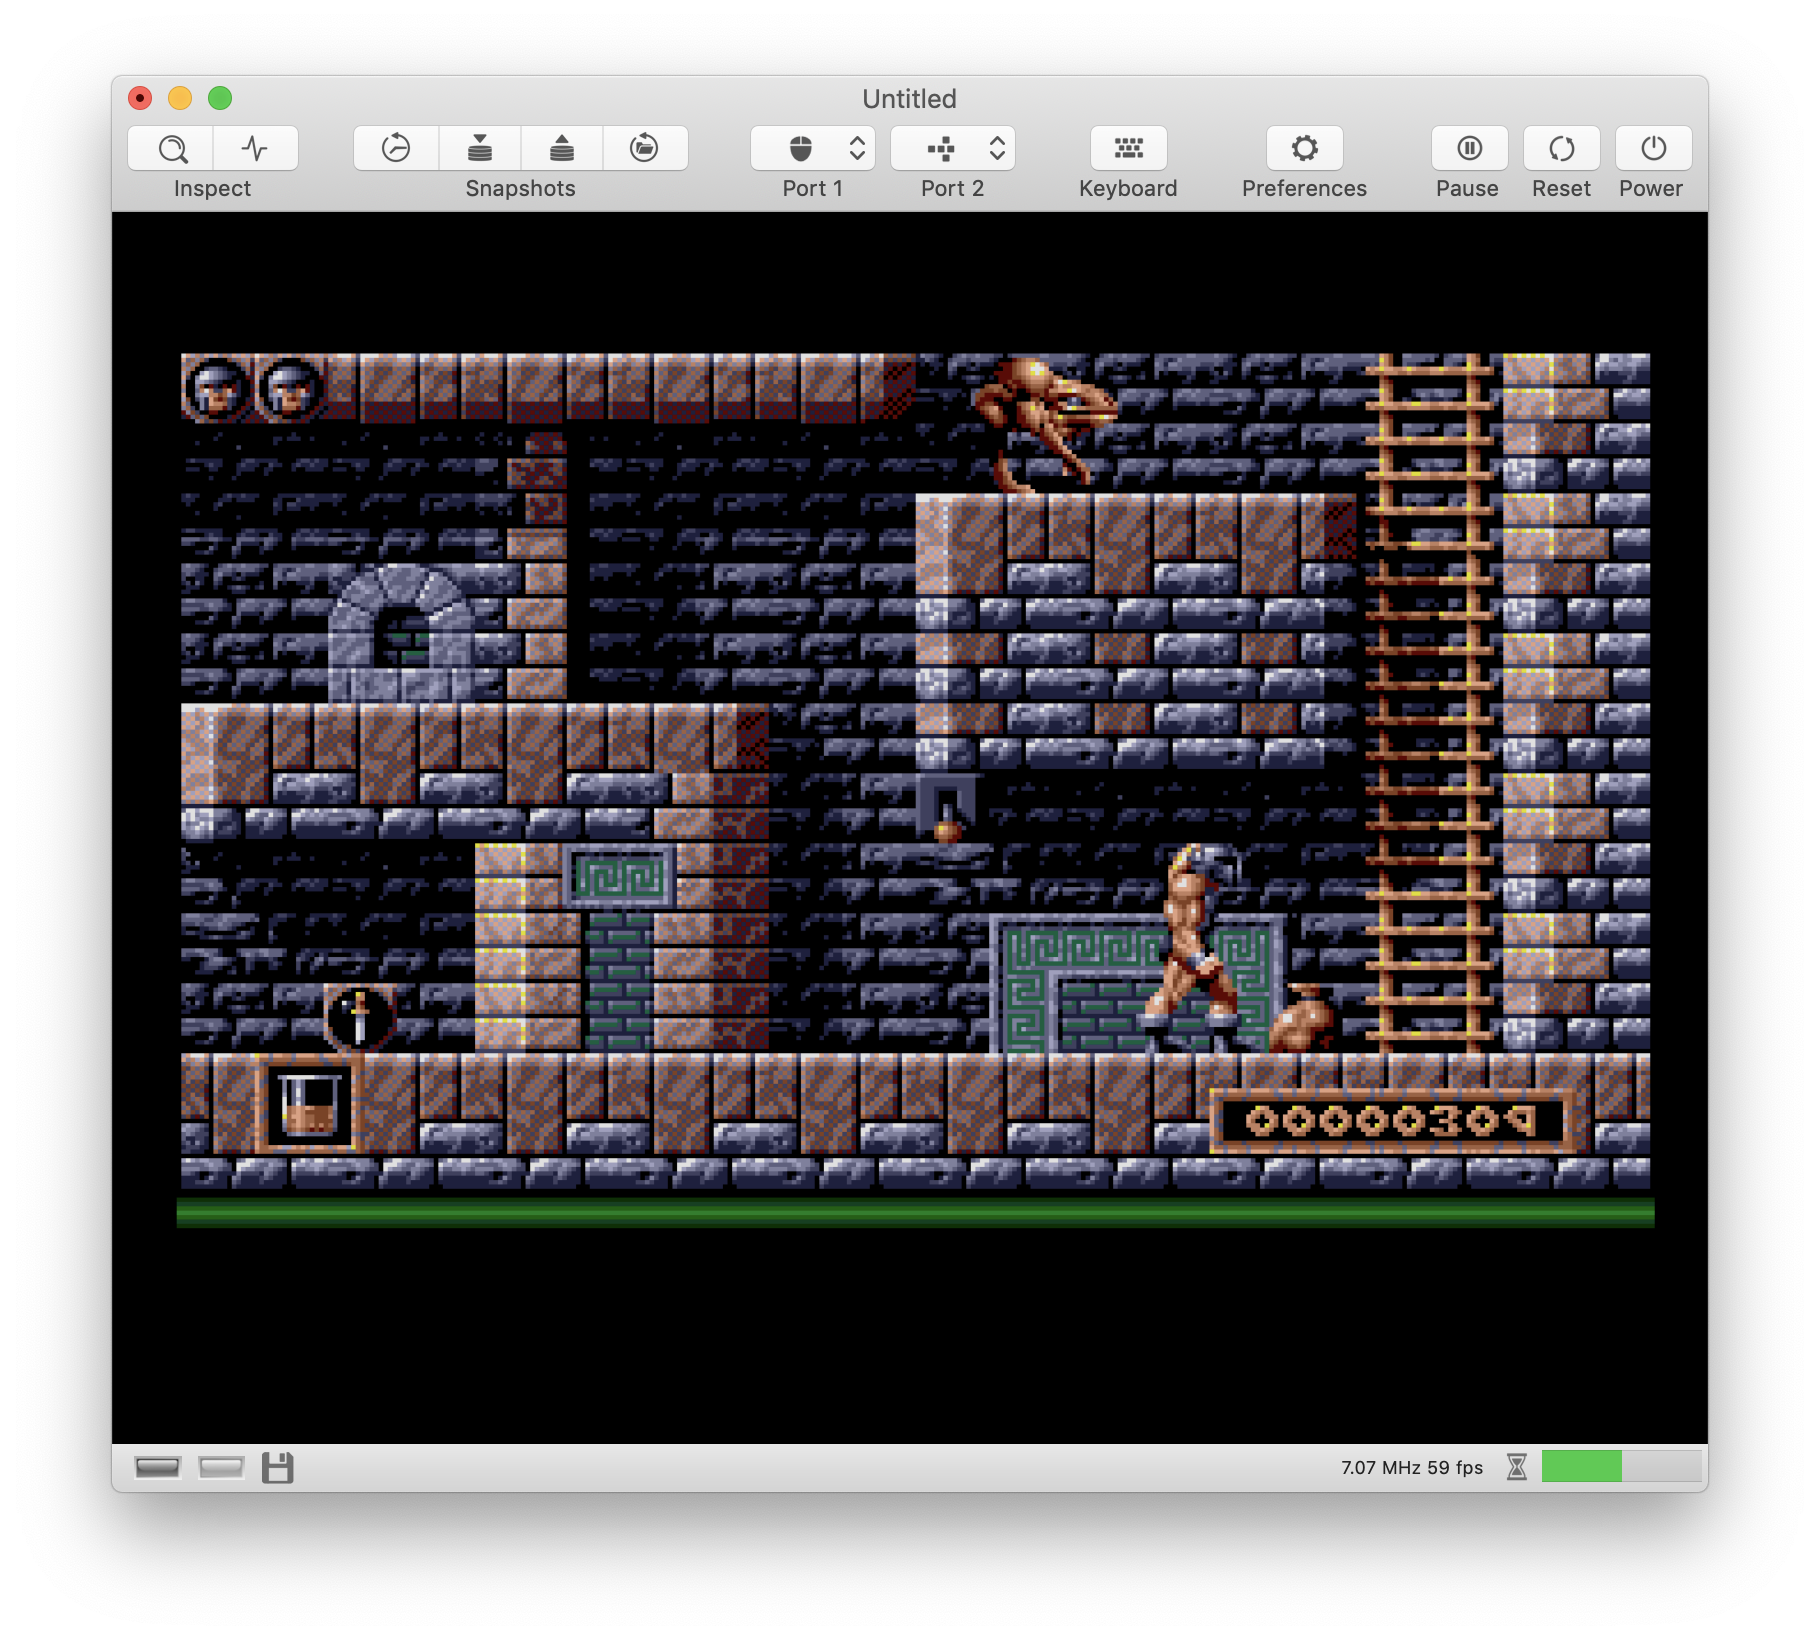Viewport: 1820px width, 1640px height.
Task: Select the Port 1 mouse device icon
Action: pos(800,148)
